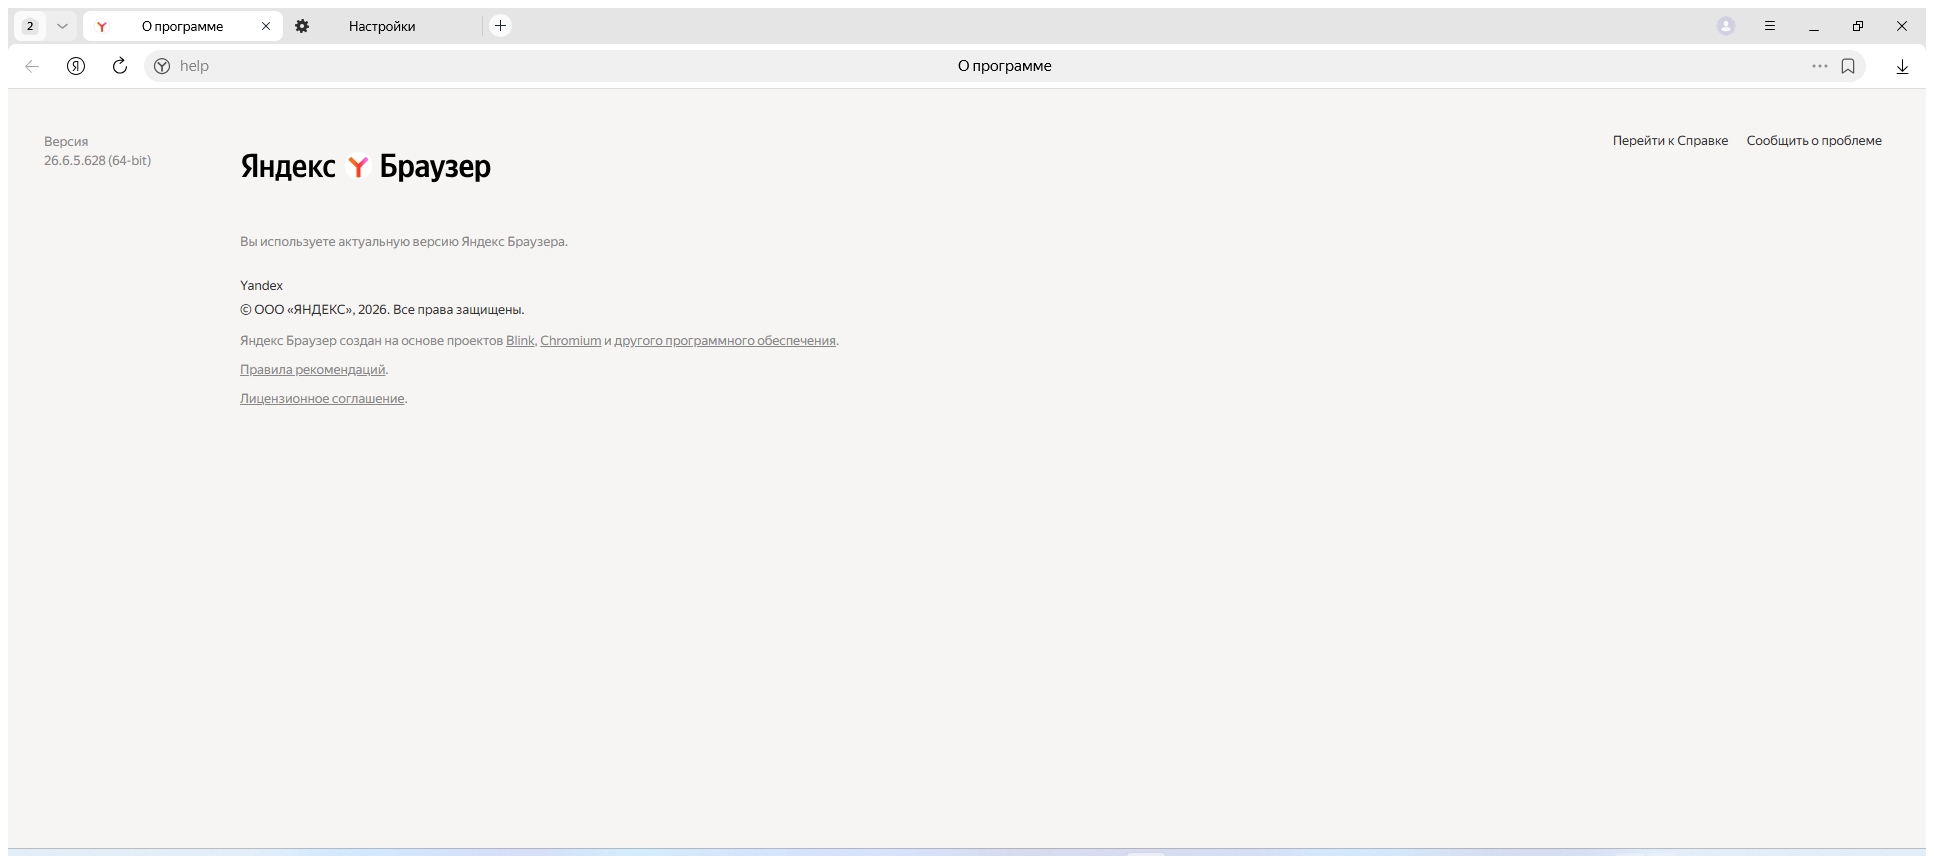Image resolution: width=1934 pixels, height=856 pixels.
Task: Minimize the browser window
Action: coord(1814,26)
